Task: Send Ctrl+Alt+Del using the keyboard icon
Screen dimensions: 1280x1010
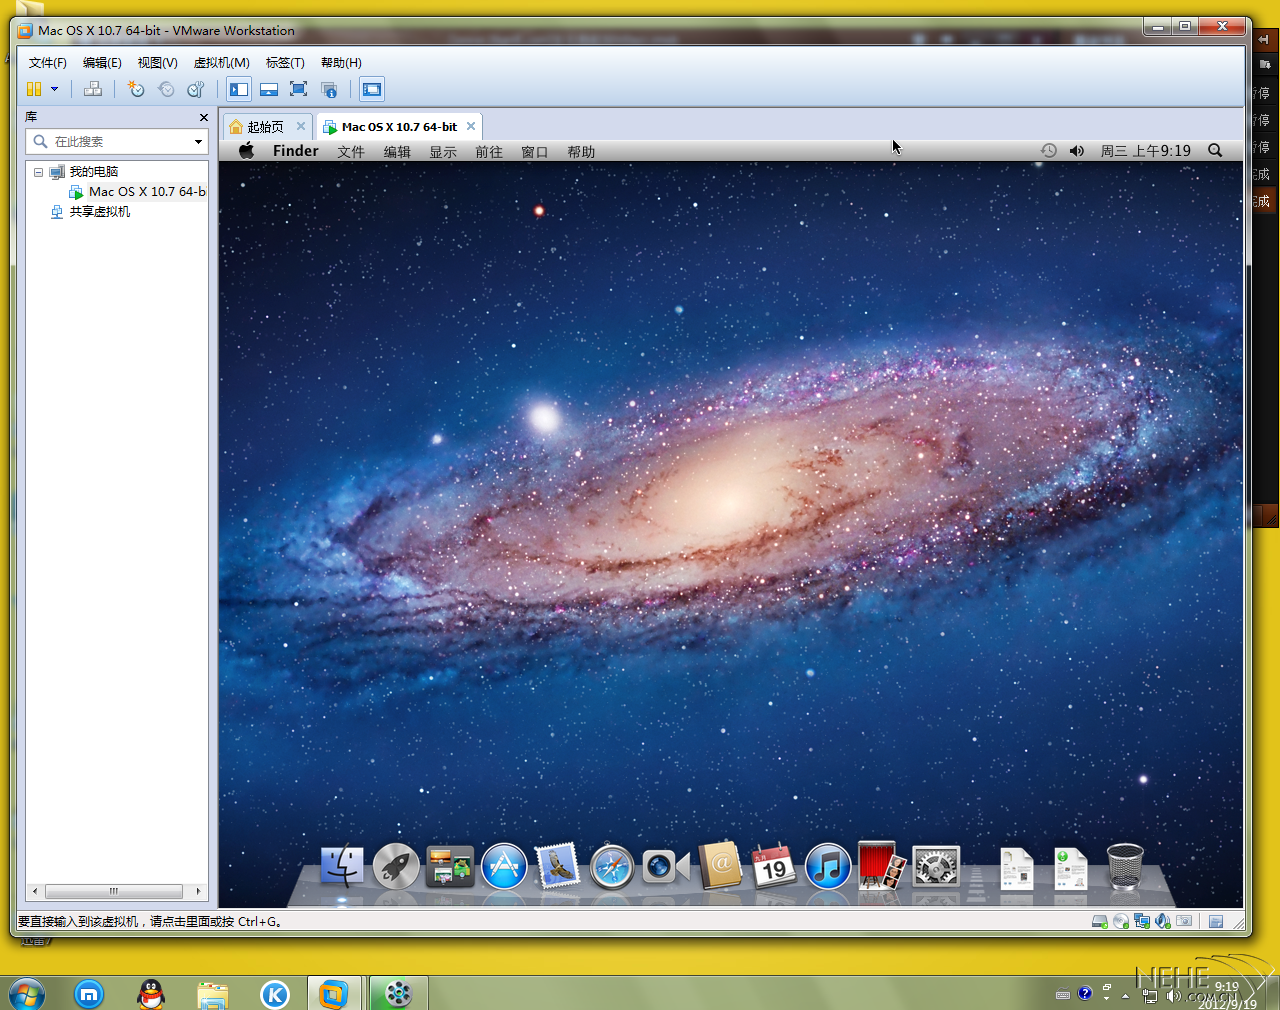Action: pos(93,89)
